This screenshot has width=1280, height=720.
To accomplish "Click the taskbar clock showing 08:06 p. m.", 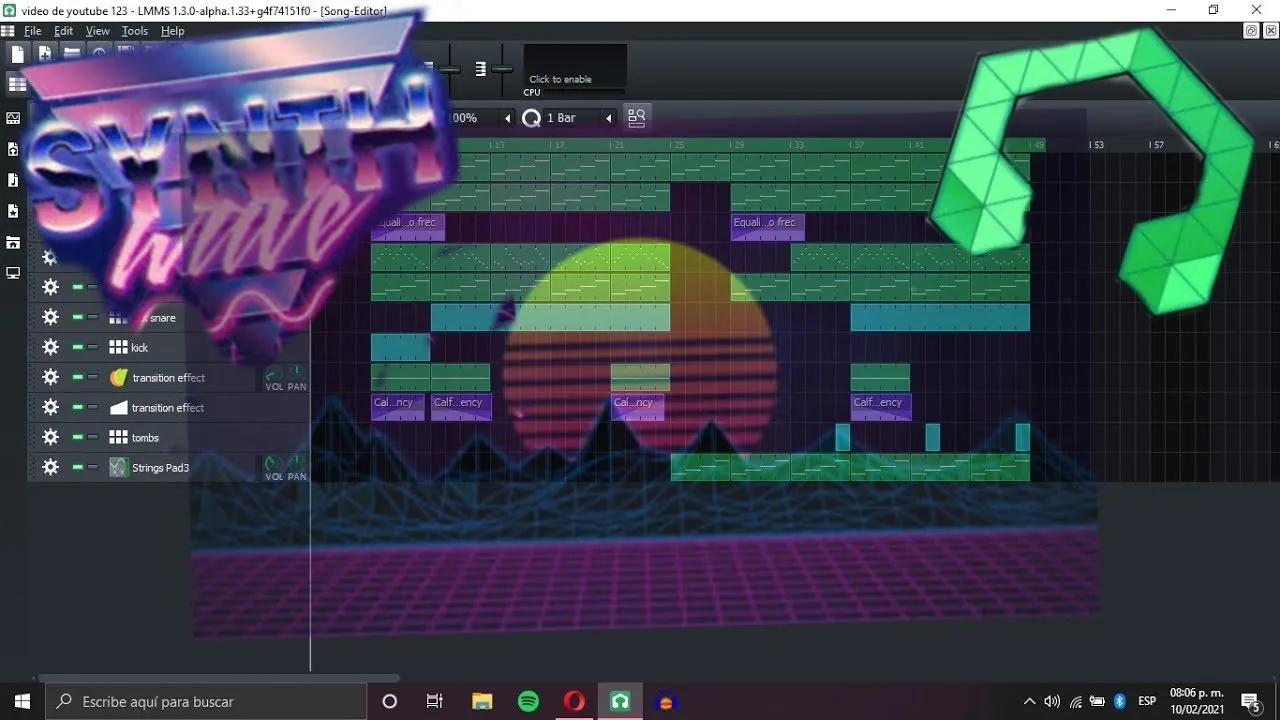I will pyautogui.click(x=1196, y=701).
